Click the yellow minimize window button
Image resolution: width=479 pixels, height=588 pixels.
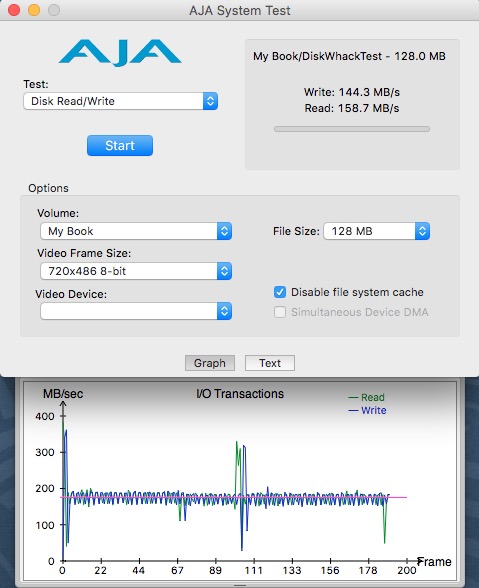pyautogui.click(x=34, y=10)
